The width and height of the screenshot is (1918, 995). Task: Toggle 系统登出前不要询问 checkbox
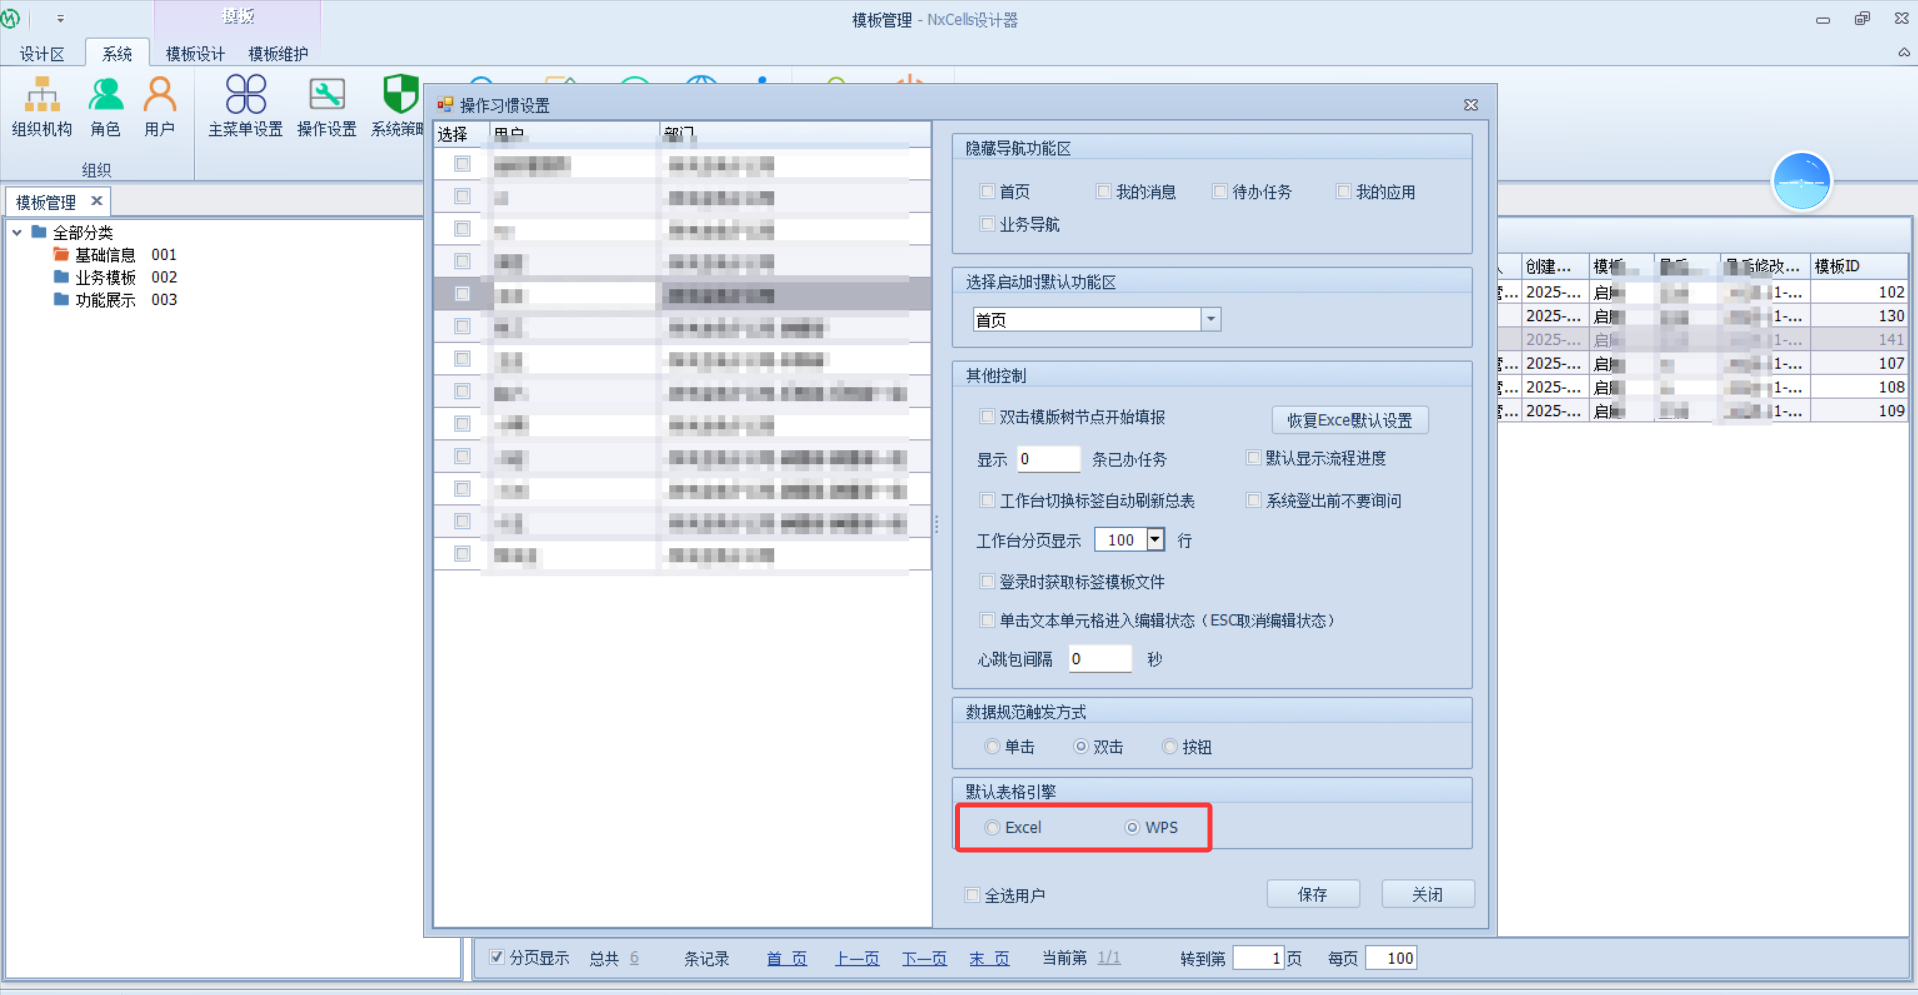(1253, 500)
